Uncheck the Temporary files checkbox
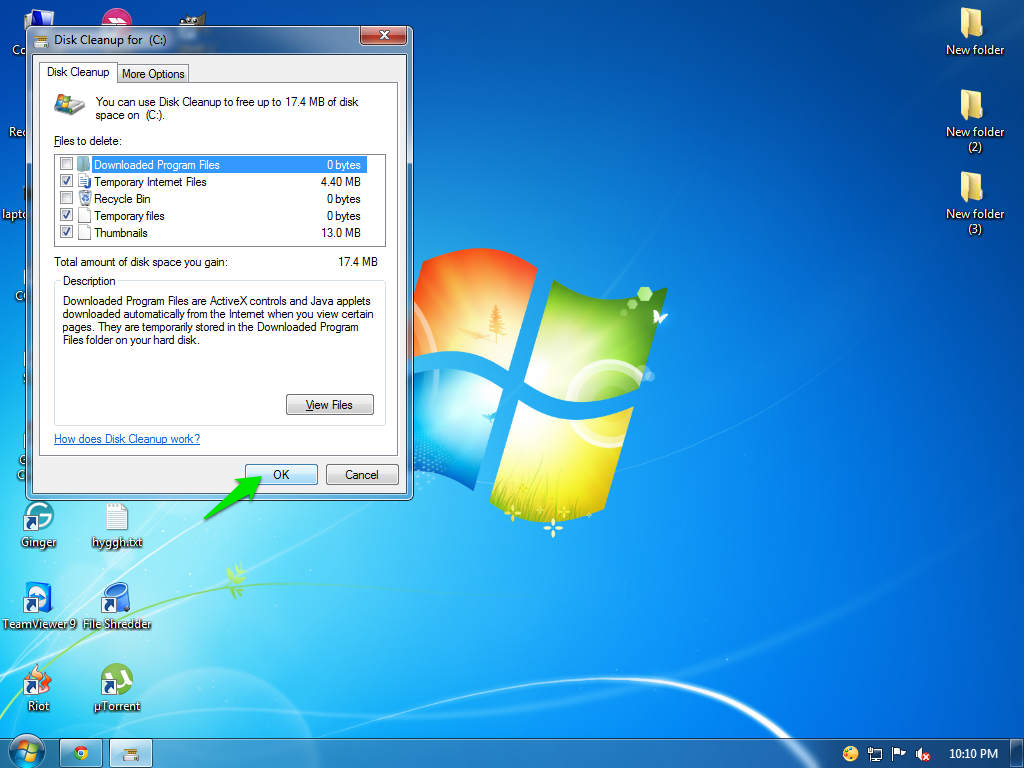Viewport: 1024px width, 768px height. (x=66, y=214)
